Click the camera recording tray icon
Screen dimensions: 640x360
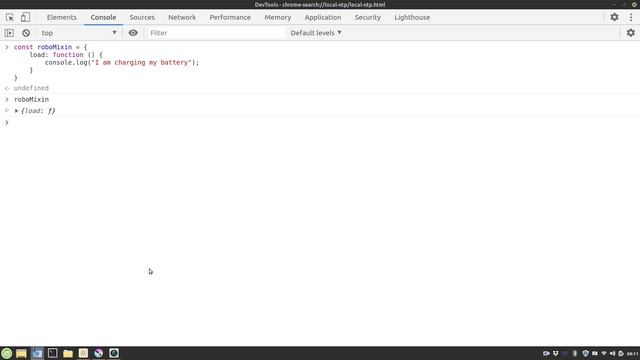pos(546,353)
